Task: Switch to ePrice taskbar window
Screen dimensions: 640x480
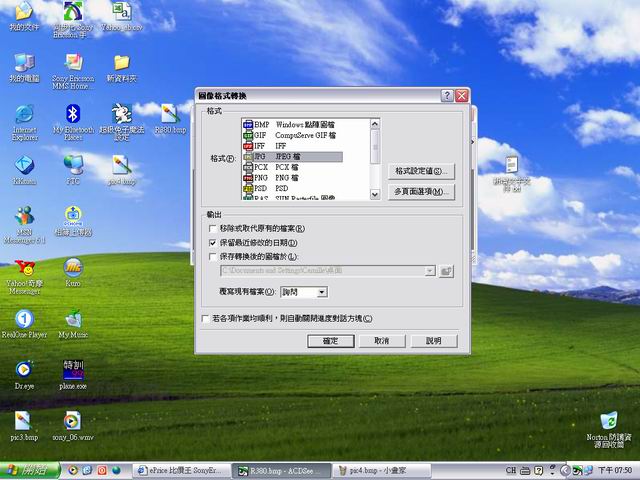Action: [x=182, y=471]
